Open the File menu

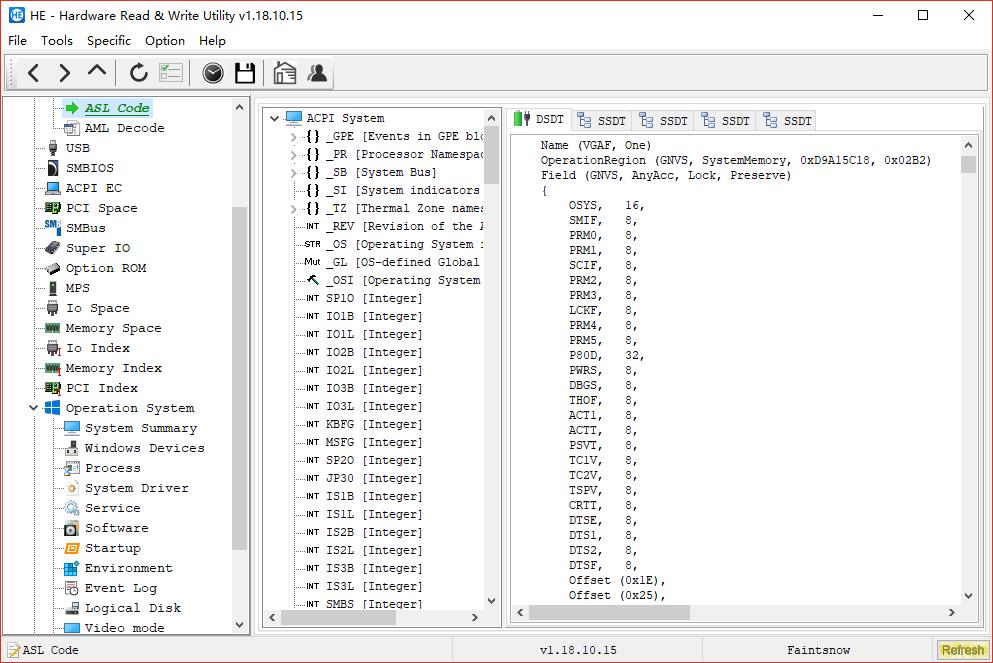[x=17, y=41]
